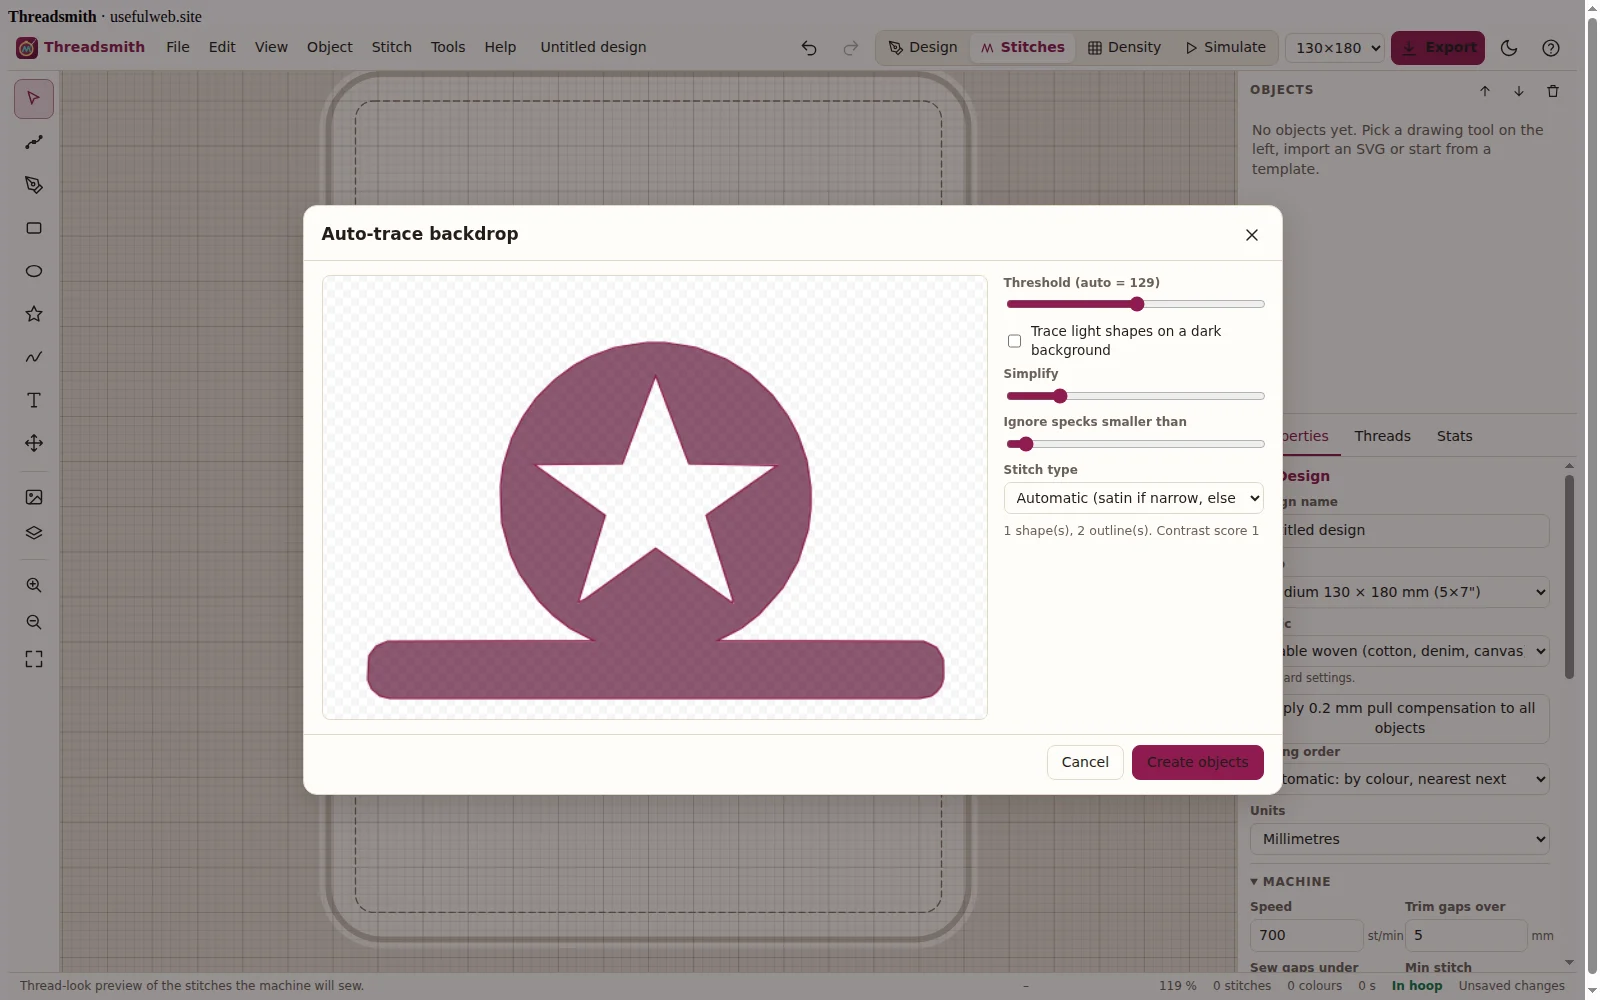Zoom in with the magnifier plus

(x=34, y=585)
